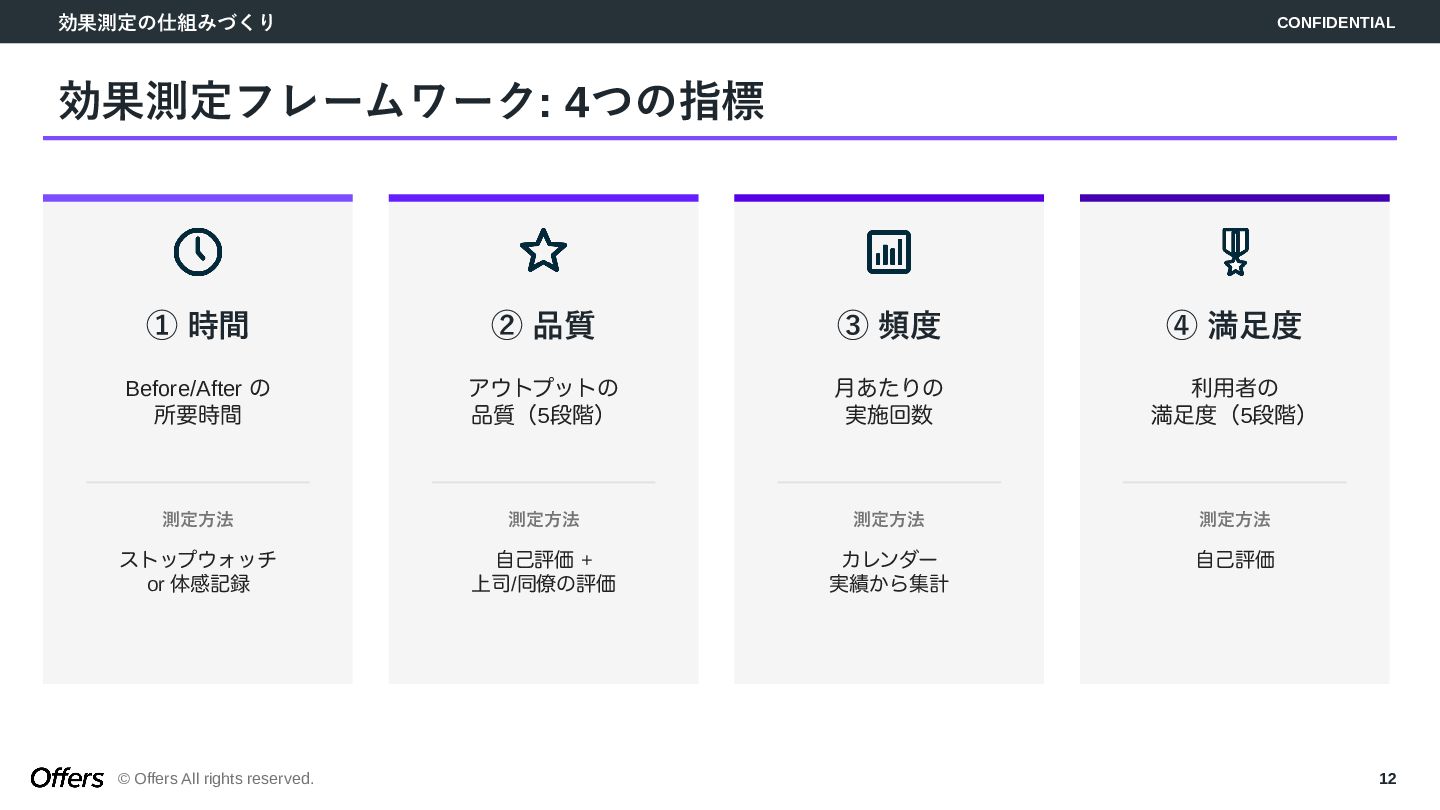This screenshot has height=810, width=1440.
Task: Select the ④ 満足度 card heading
Action: [1234, 326]
